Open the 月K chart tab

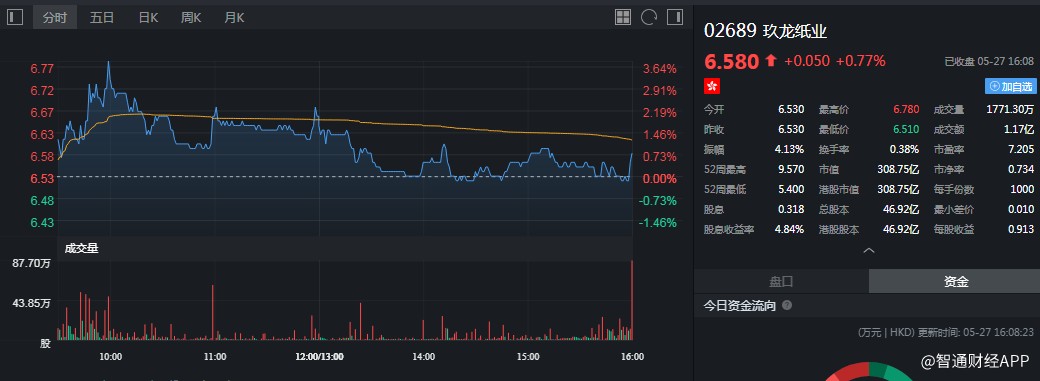234,18
